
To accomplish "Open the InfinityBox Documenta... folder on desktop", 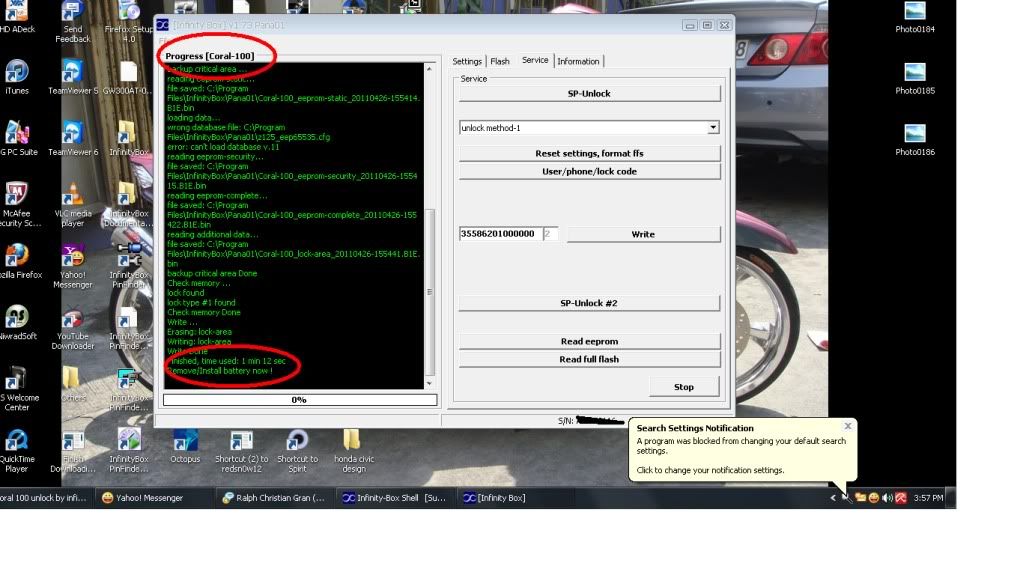I will point(129,206).
